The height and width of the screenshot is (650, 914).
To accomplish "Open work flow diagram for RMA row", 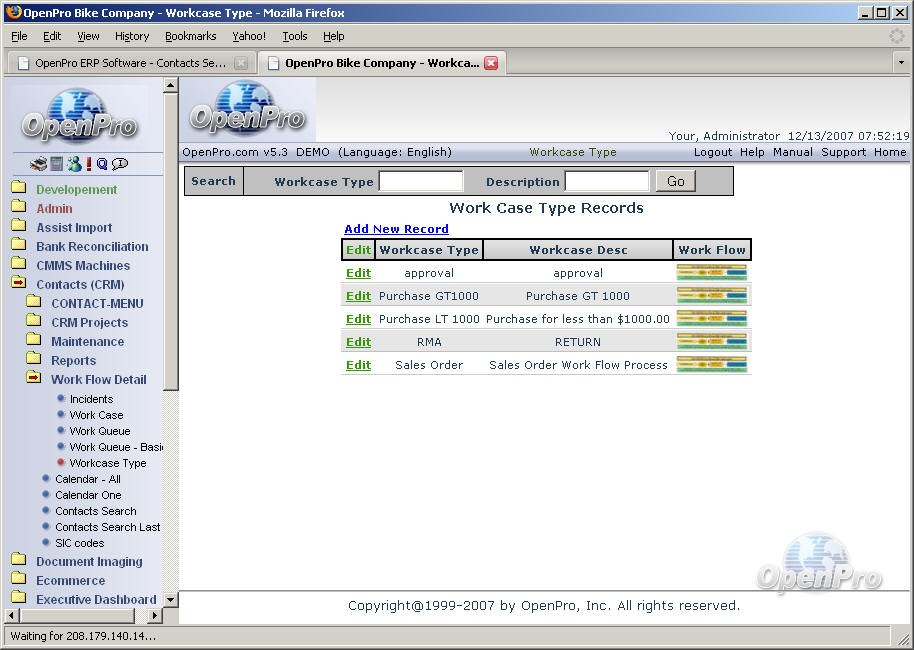I will (712, 342).
